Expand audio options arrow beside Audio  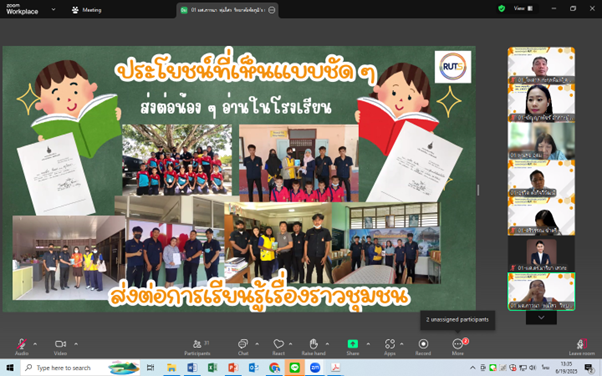[35, 344]
